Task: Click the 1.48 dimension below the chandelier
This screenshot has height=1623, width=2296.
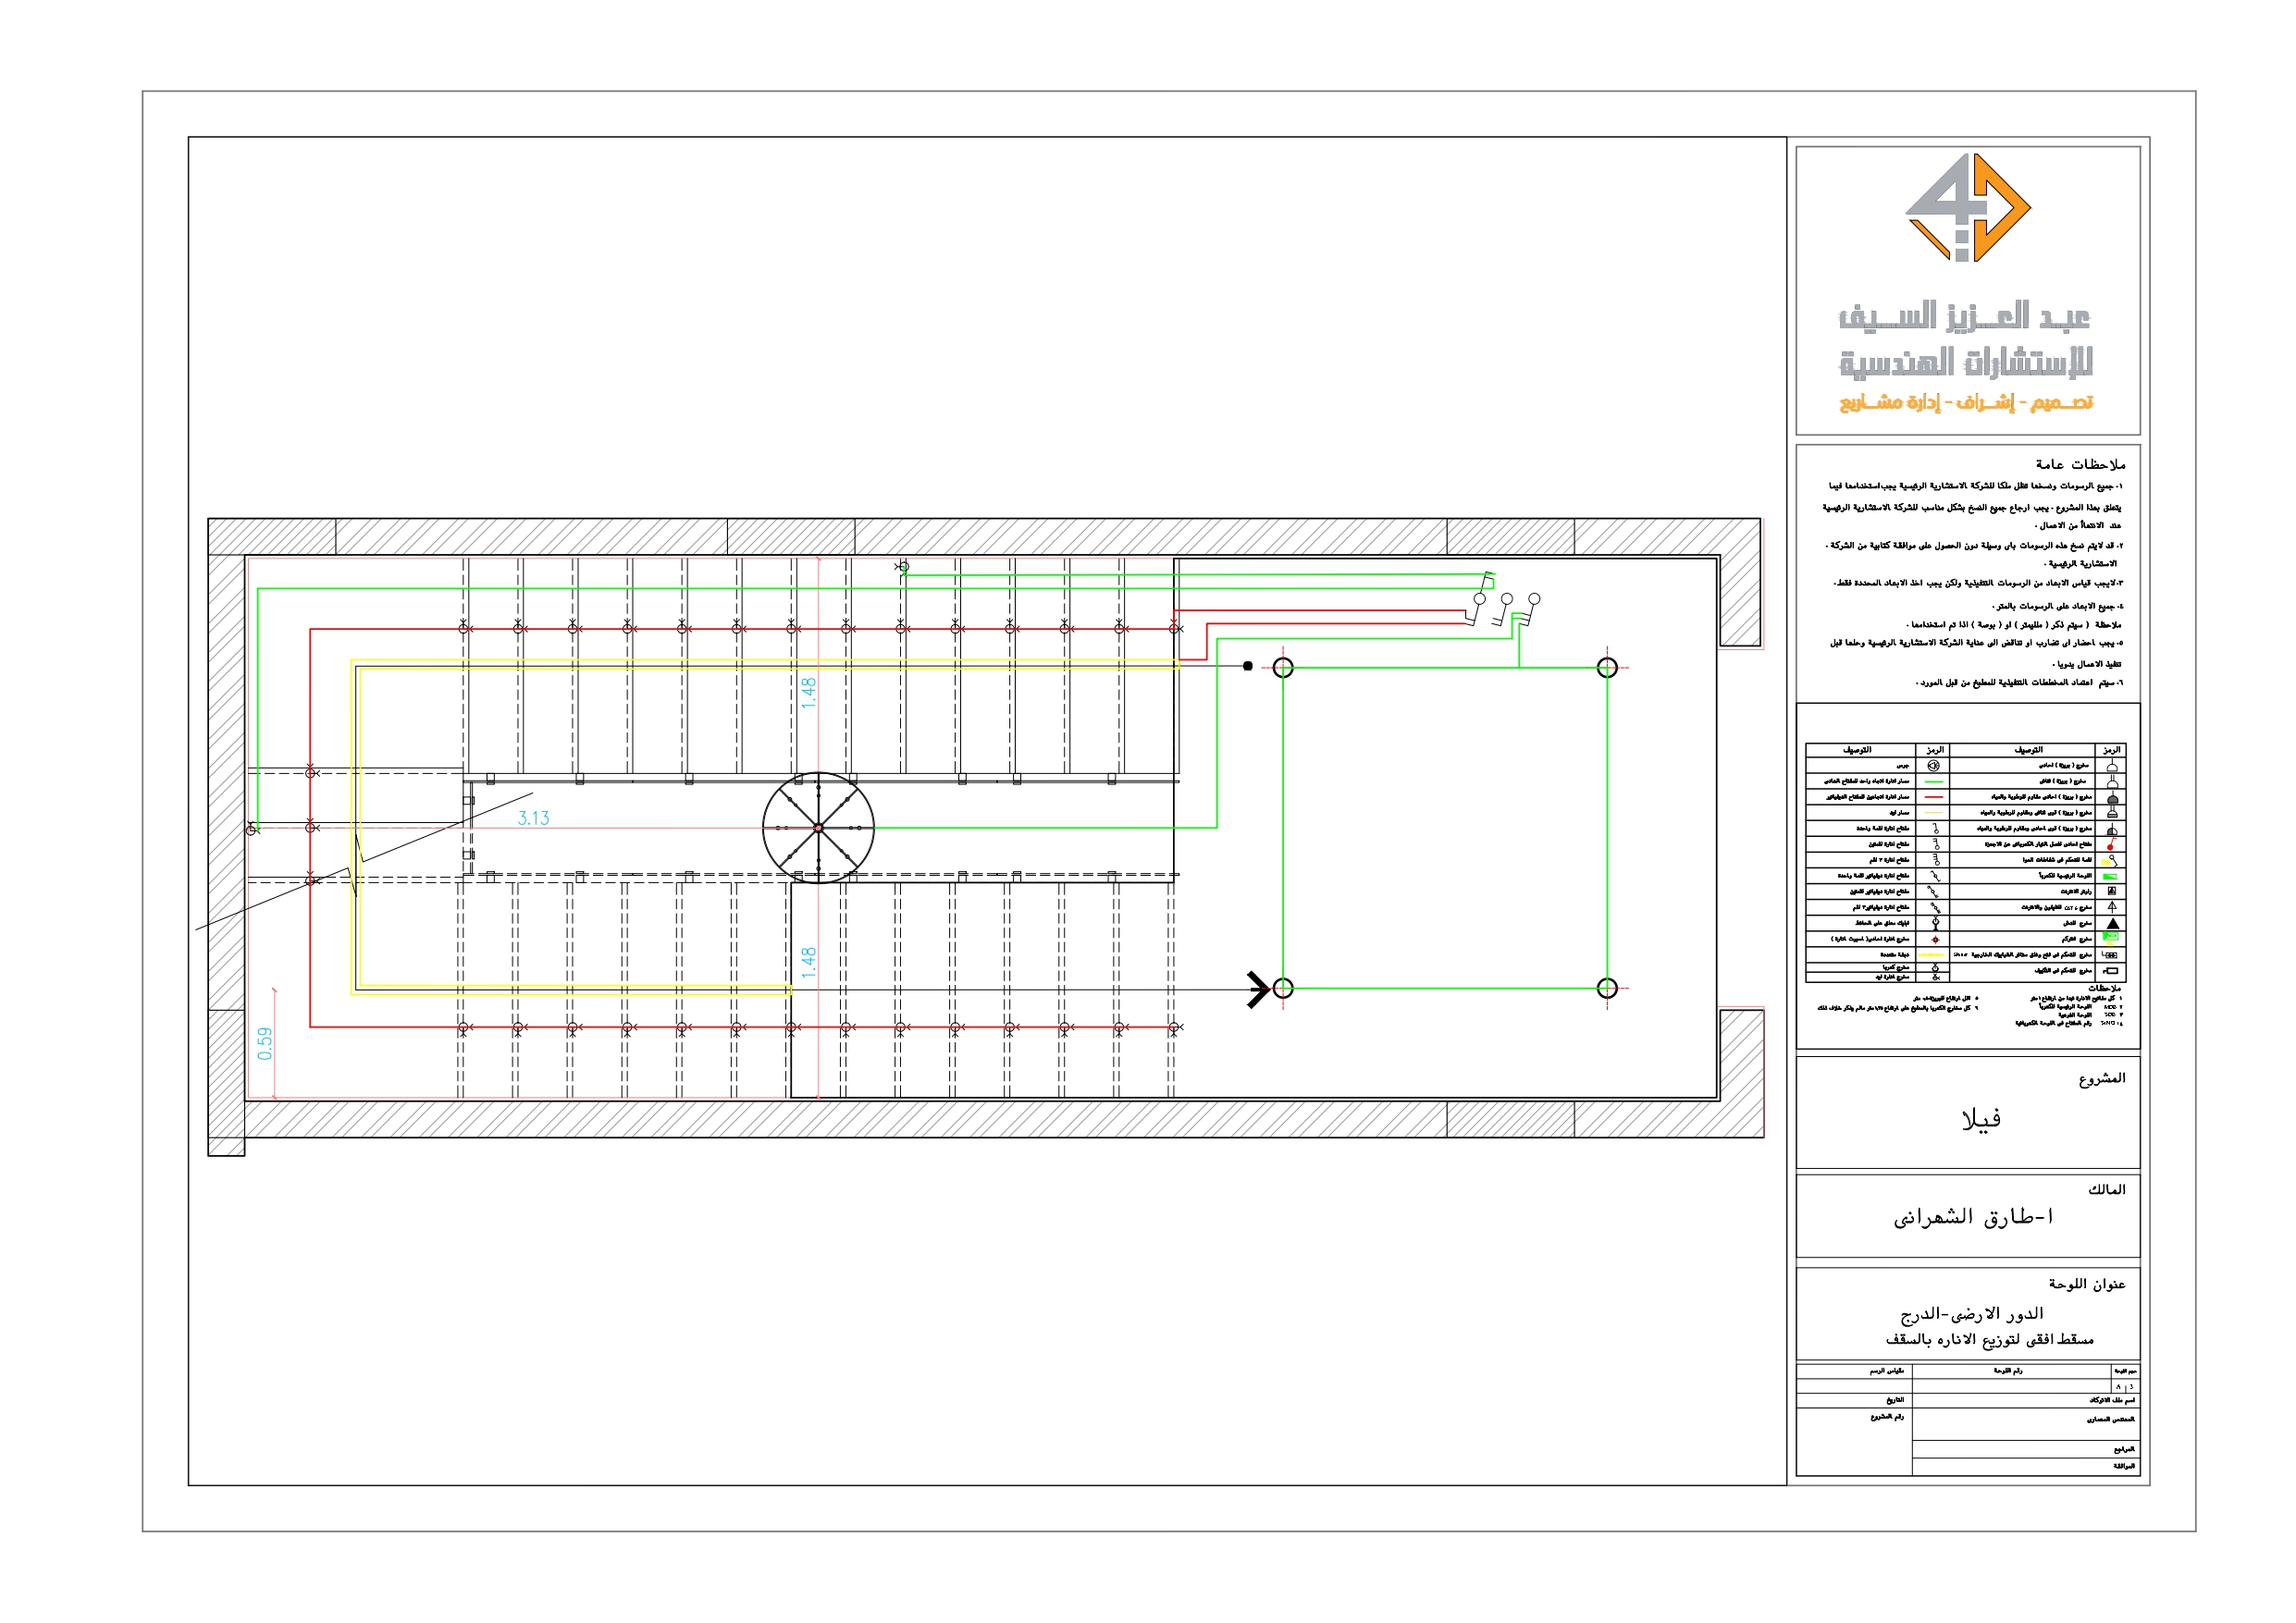Action: 808,963
